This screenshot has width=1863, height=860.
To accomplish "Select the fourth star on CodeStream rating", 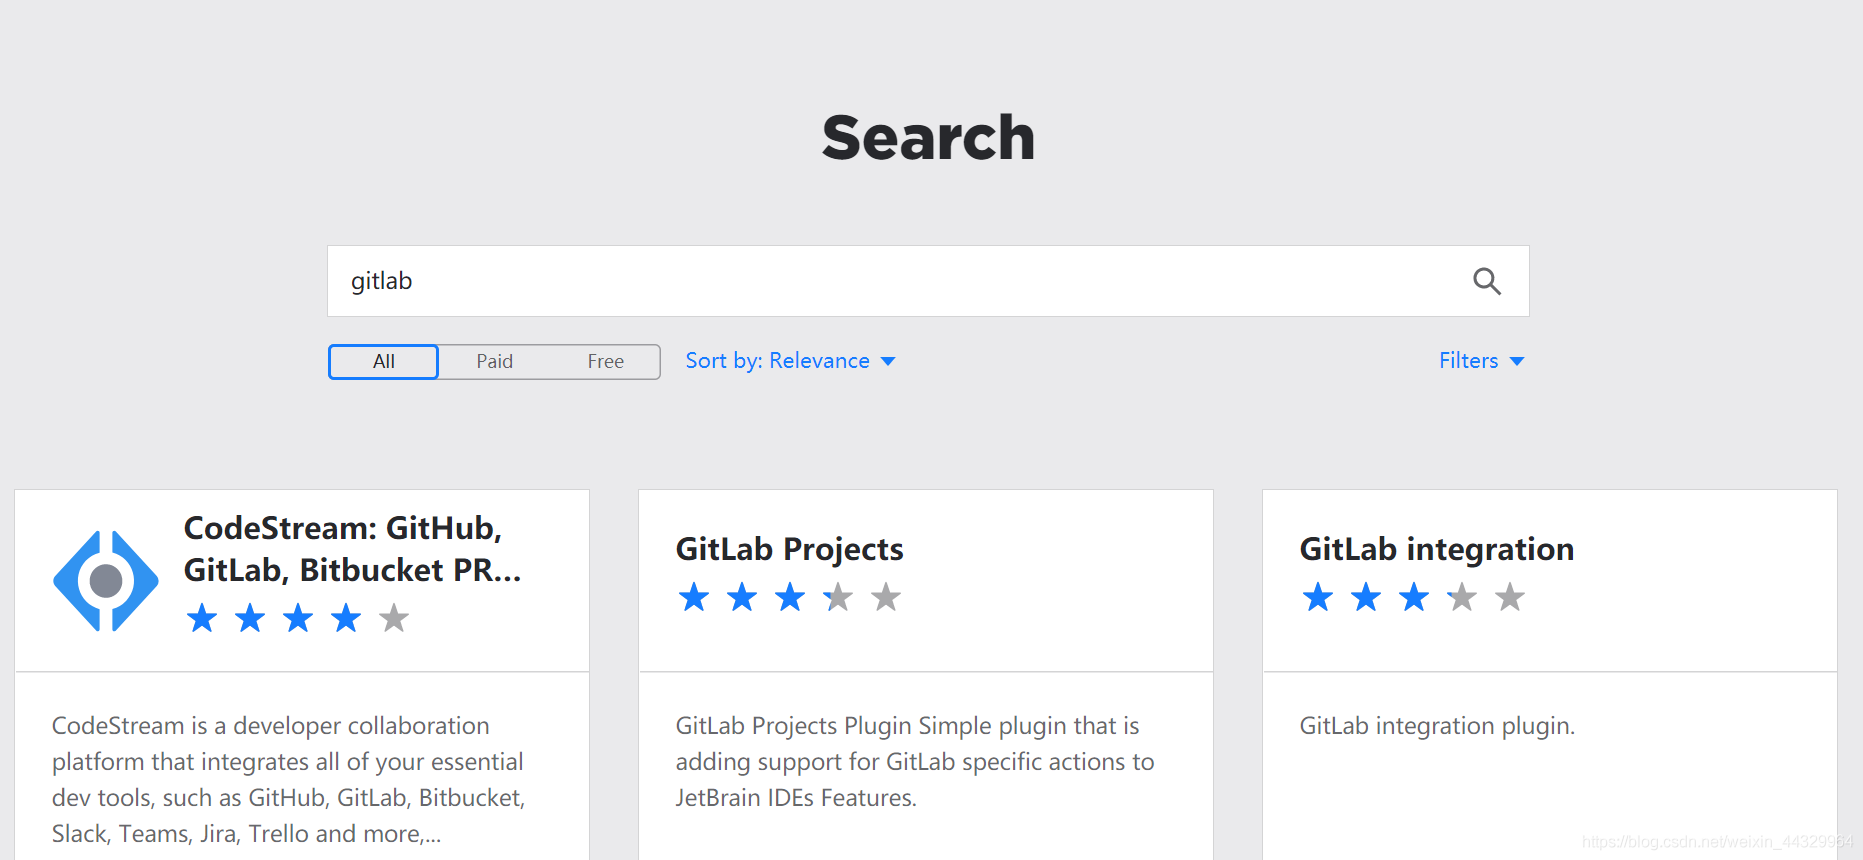I will click(x=345, y=617).
